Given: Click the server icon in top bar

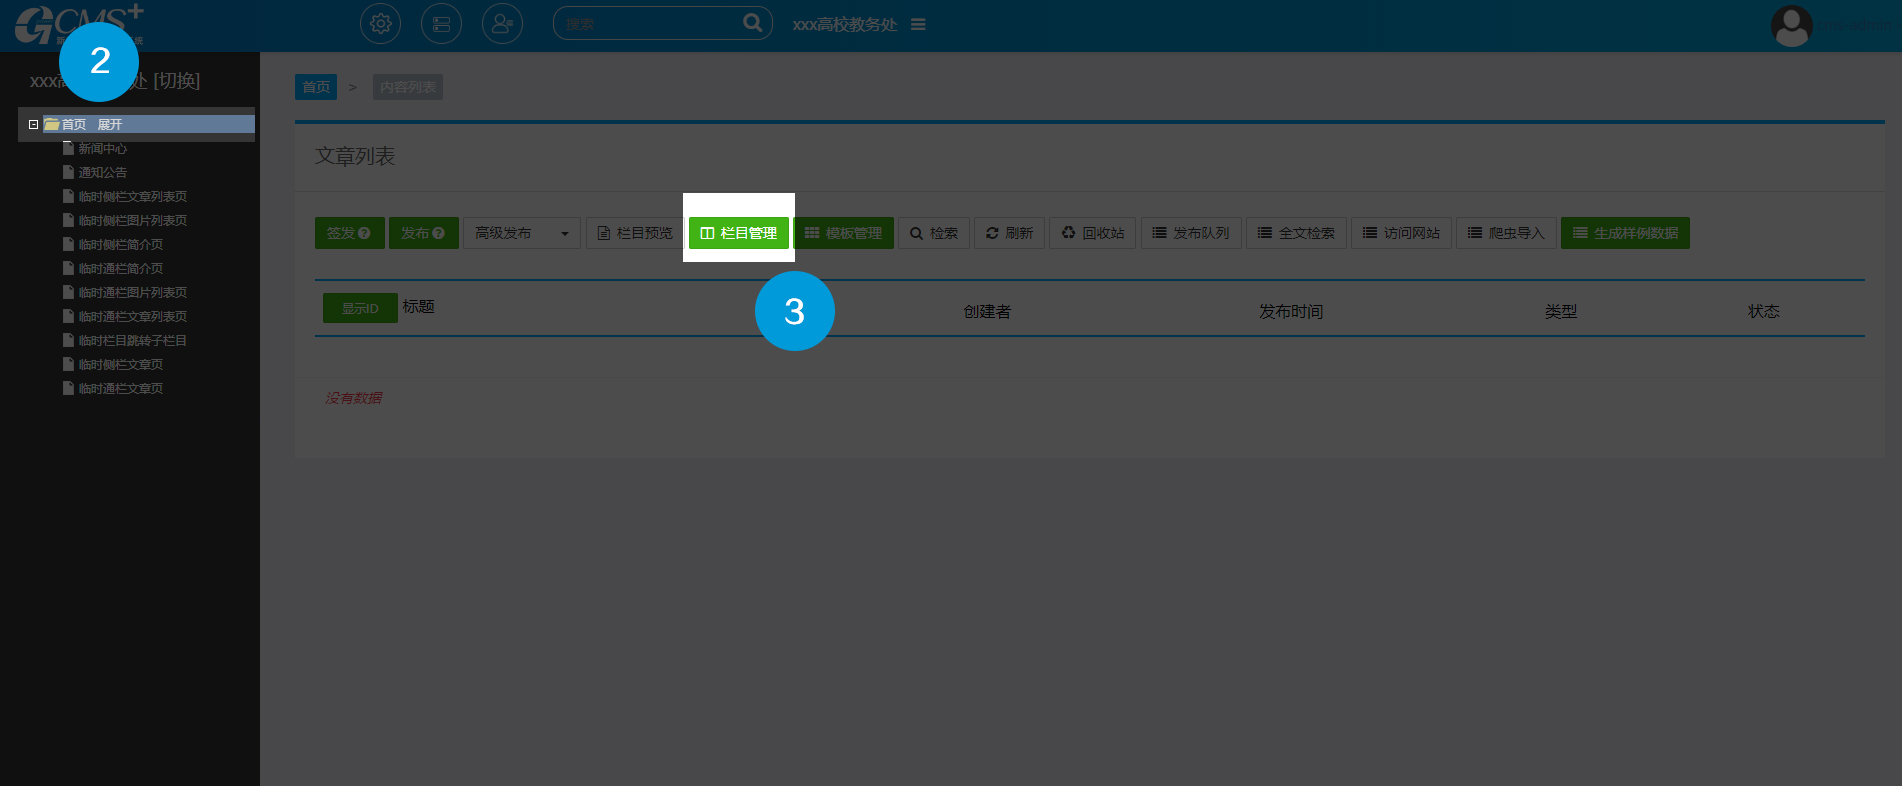Looking at the screenshot, I should pos(441,24).
